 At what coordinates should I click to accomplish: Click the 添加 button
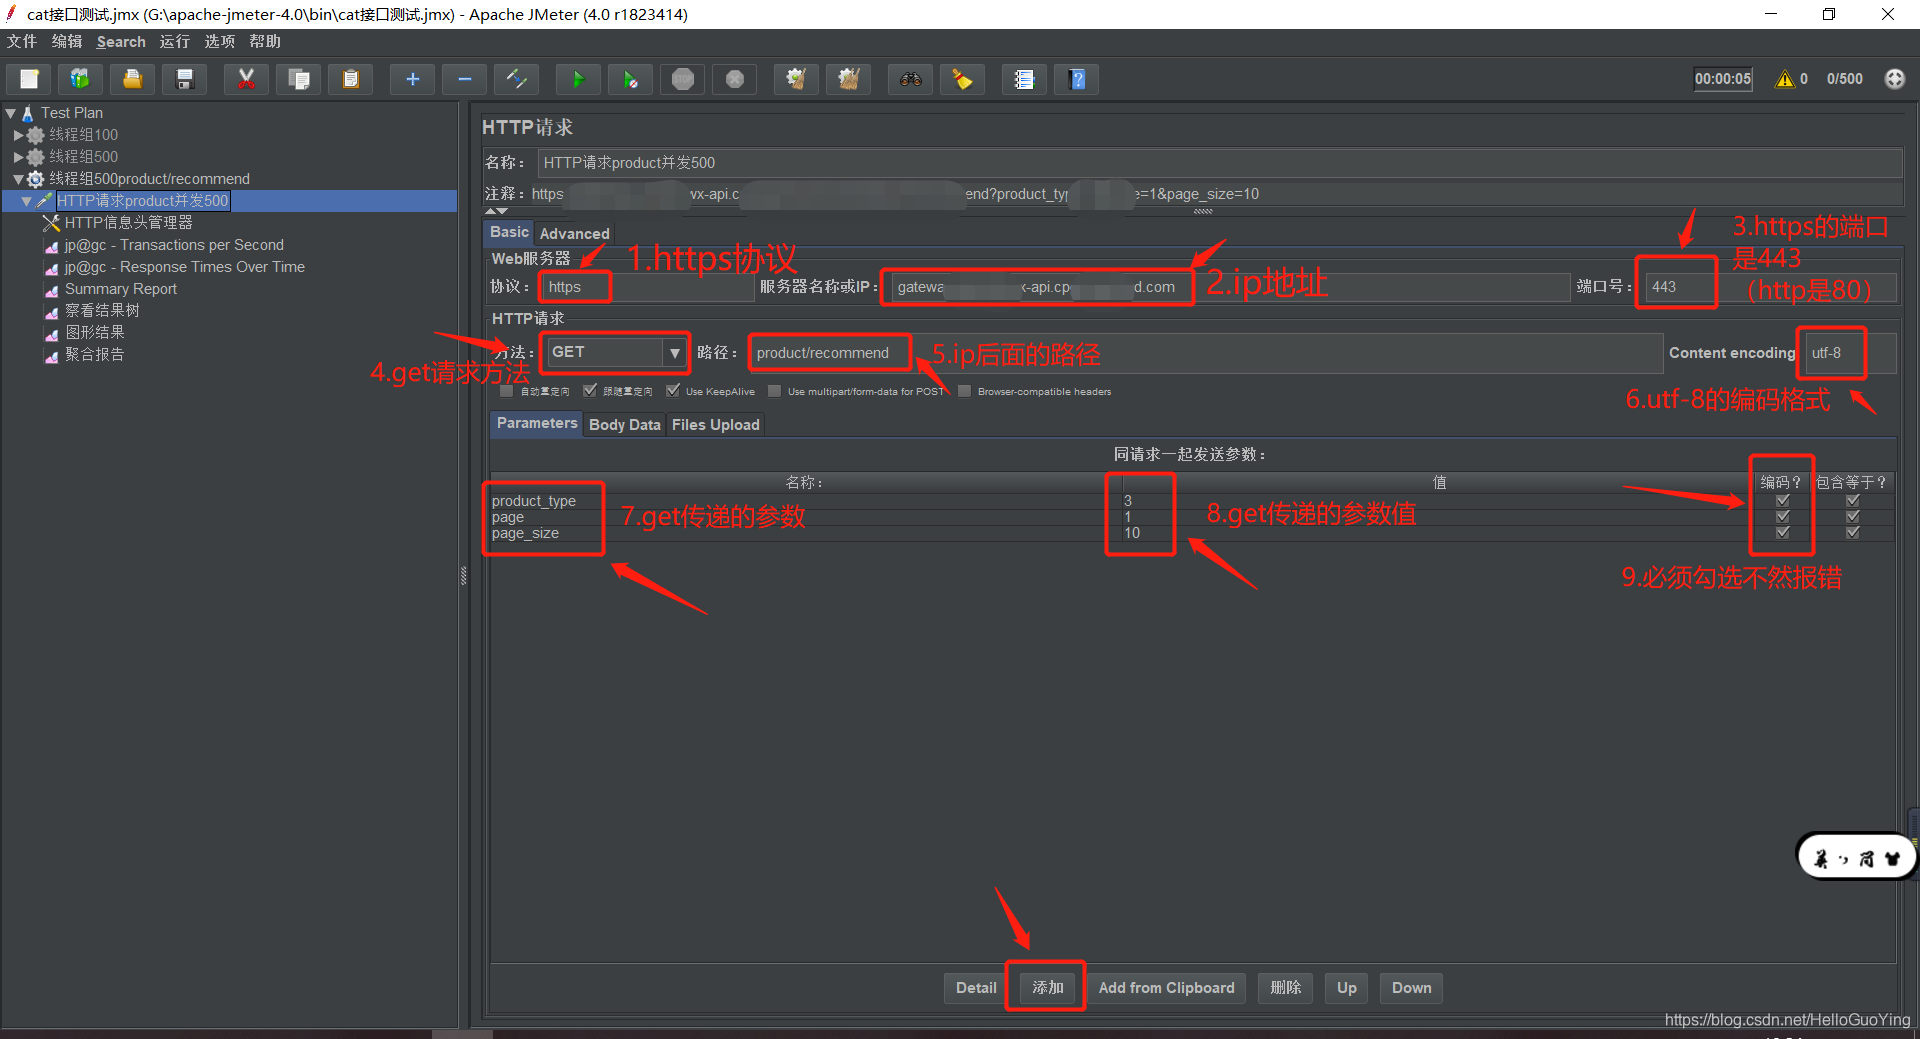(1047, 988)
